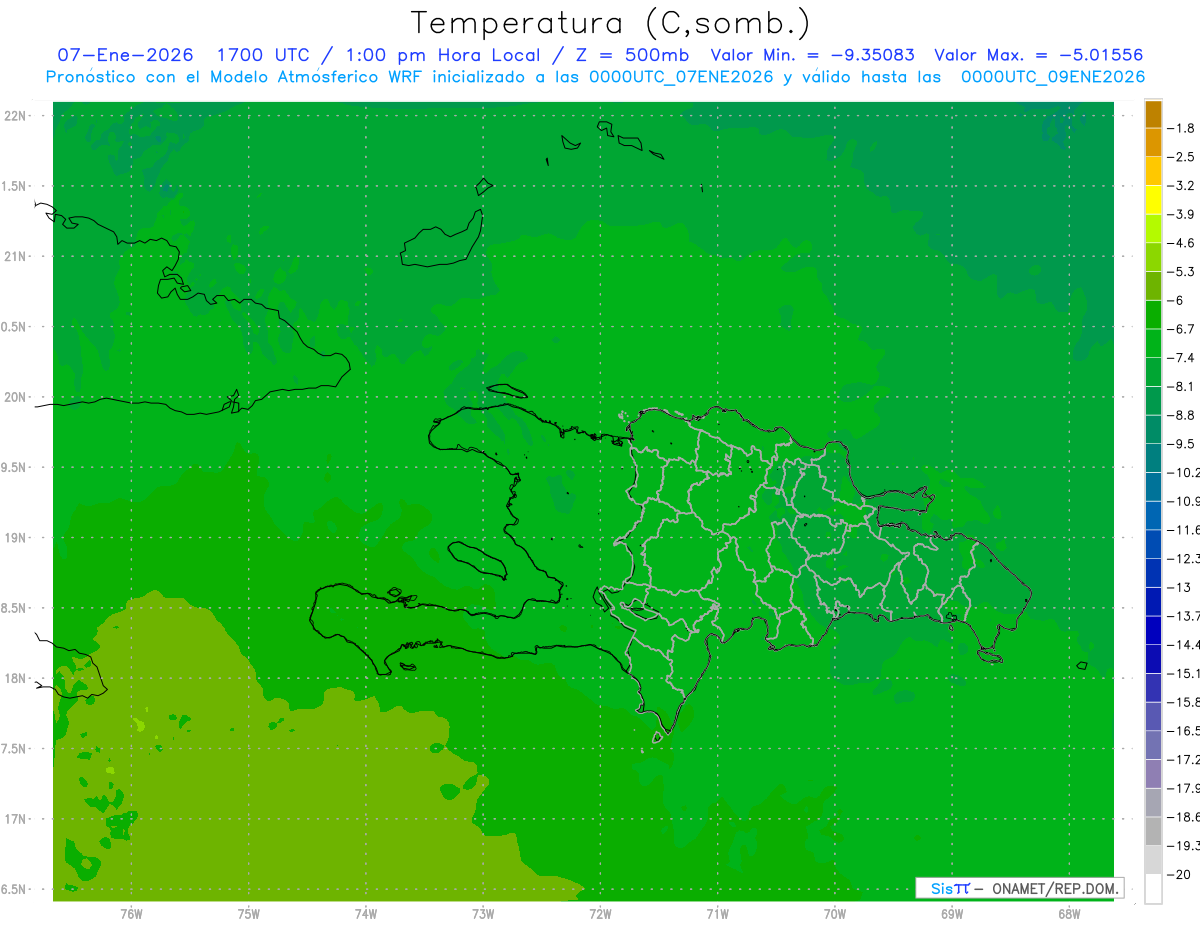
Task: Click the '75W' longitude axis label
Action: pos(248,914)
